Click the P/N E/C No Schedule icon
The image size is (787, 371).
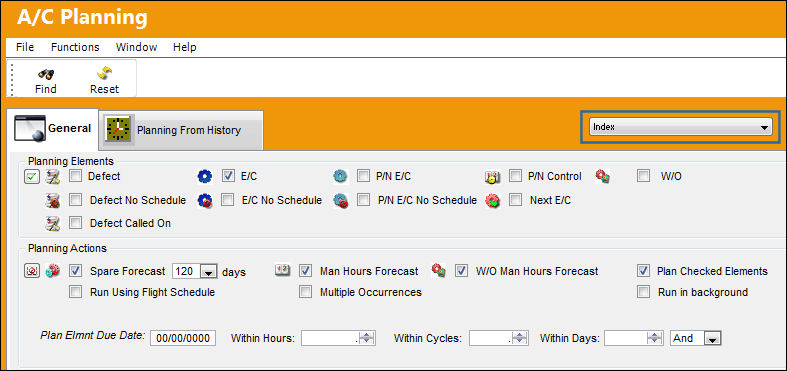(x=341, y=201)
